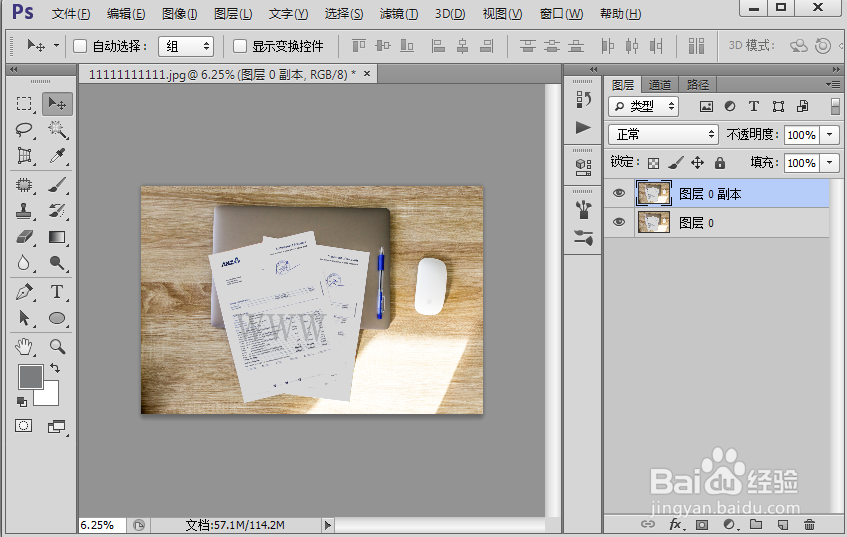
Task: Collapse the toolbox with double arrows
Action: point(14,69)
